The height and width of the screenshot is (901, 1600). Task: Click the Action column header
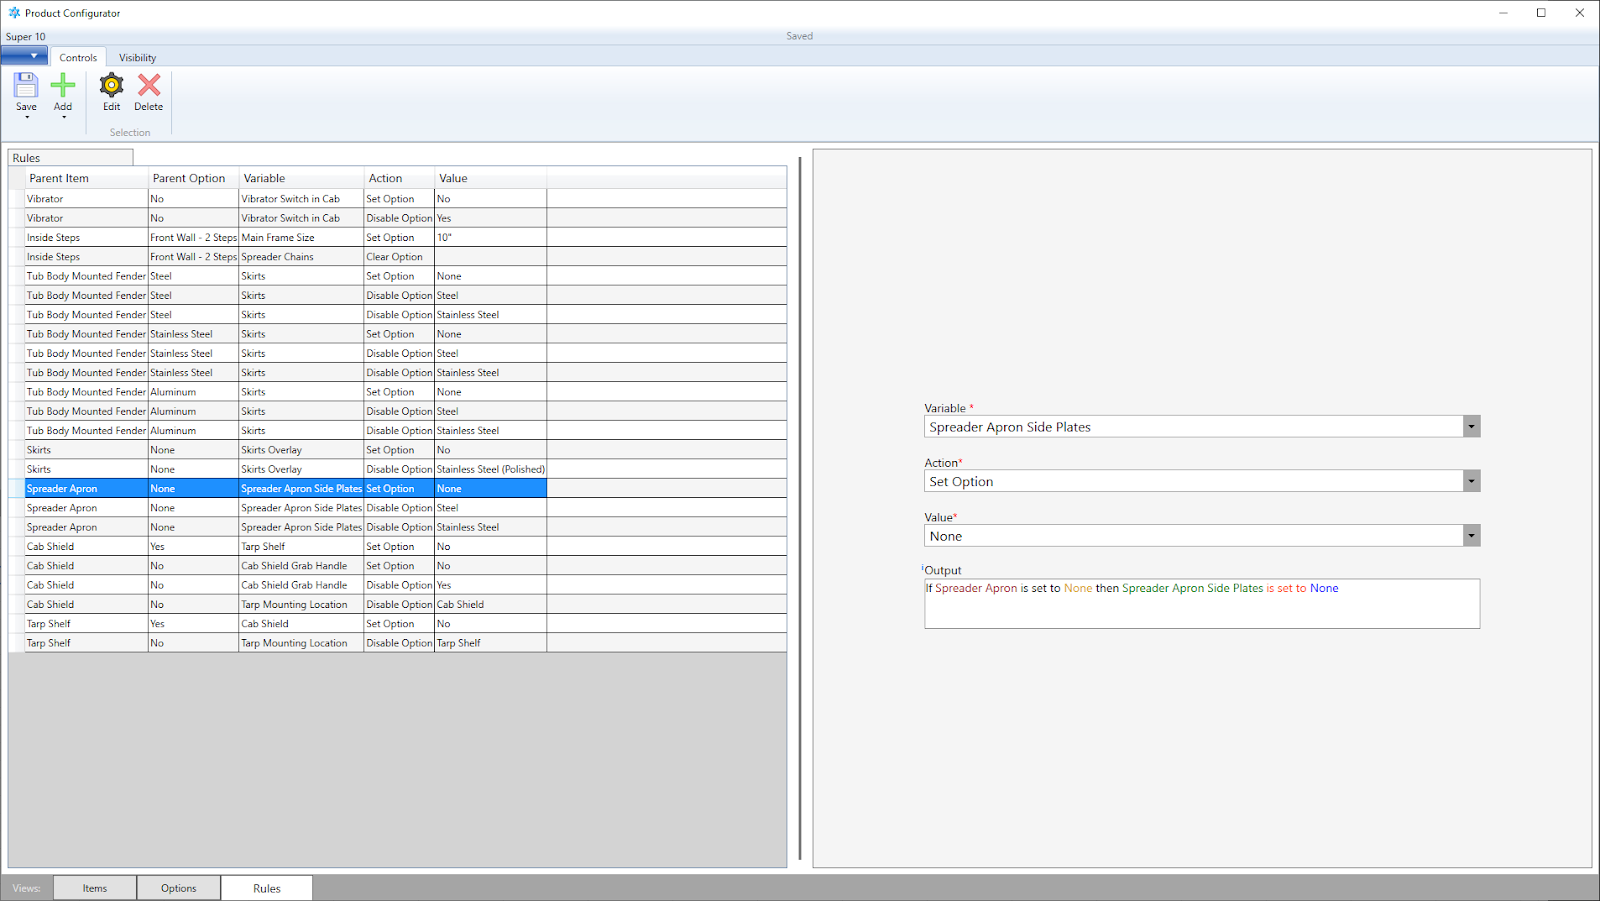pyautogui.click(x=398, y=178)
